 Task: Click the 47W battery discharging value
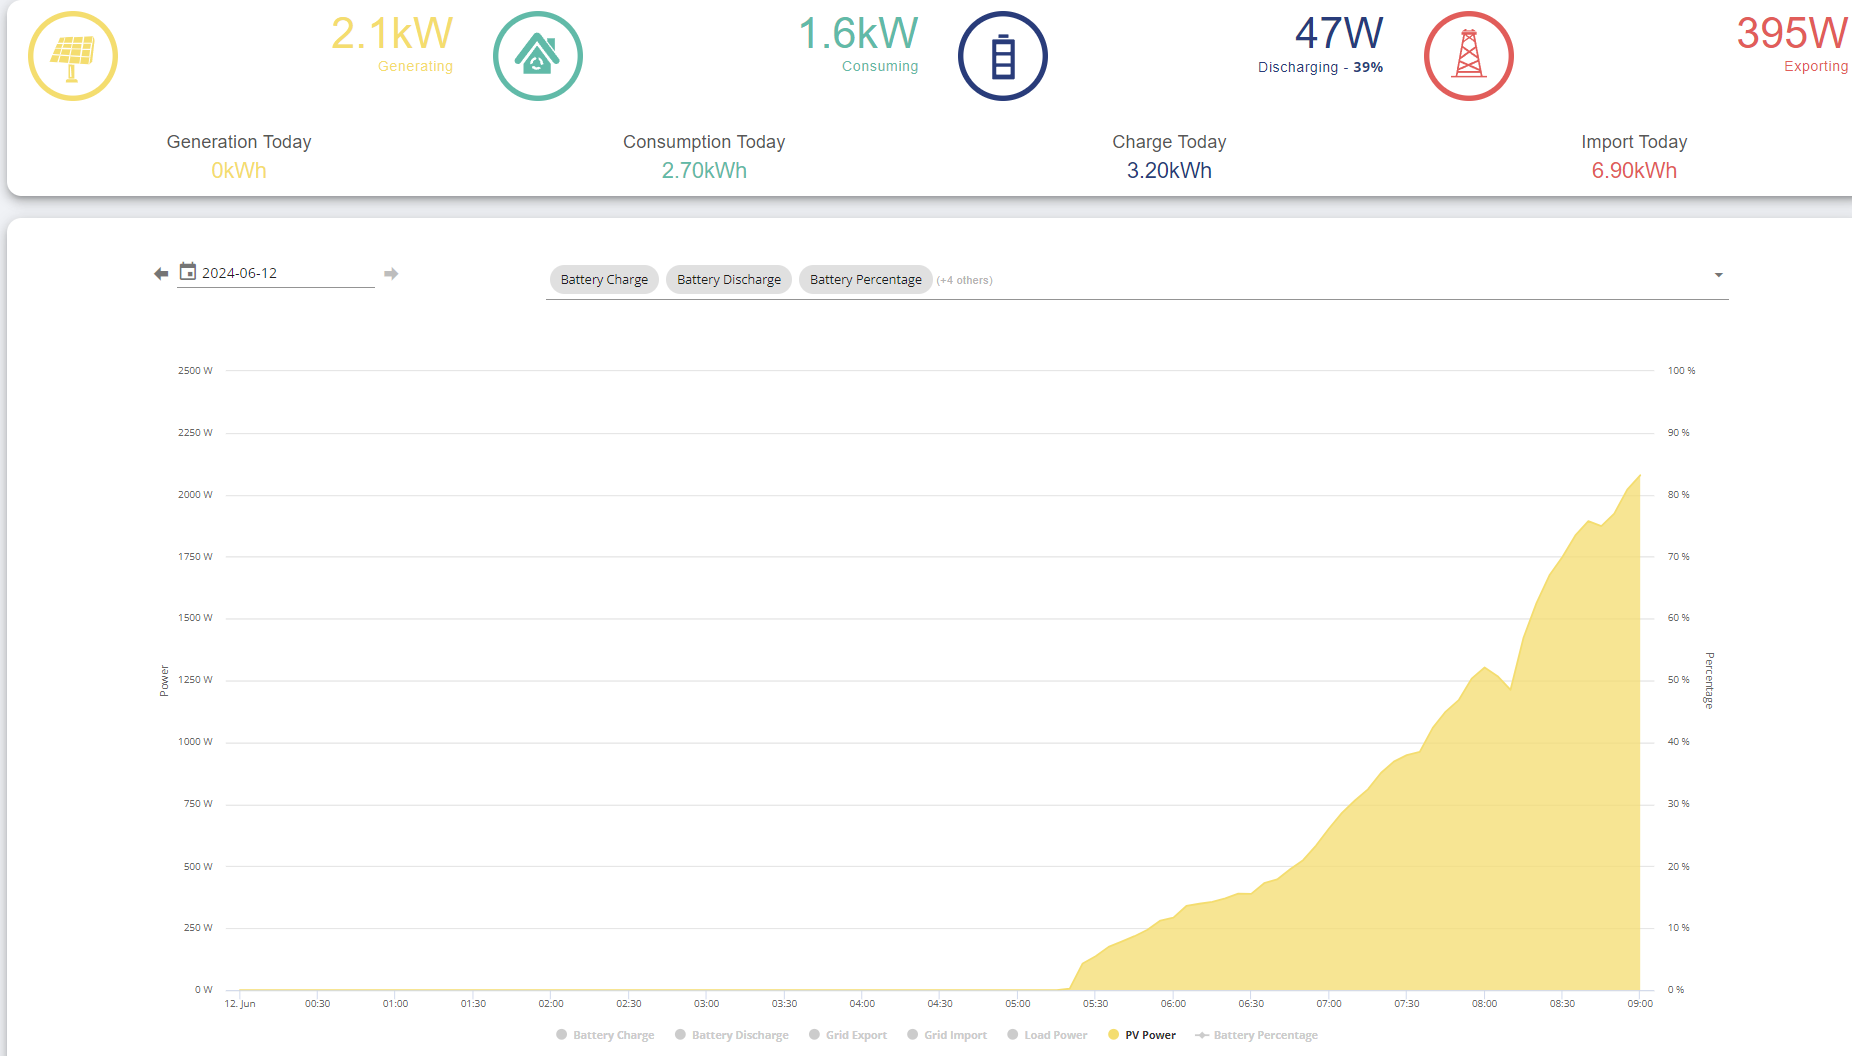[x=1339, y=34]
